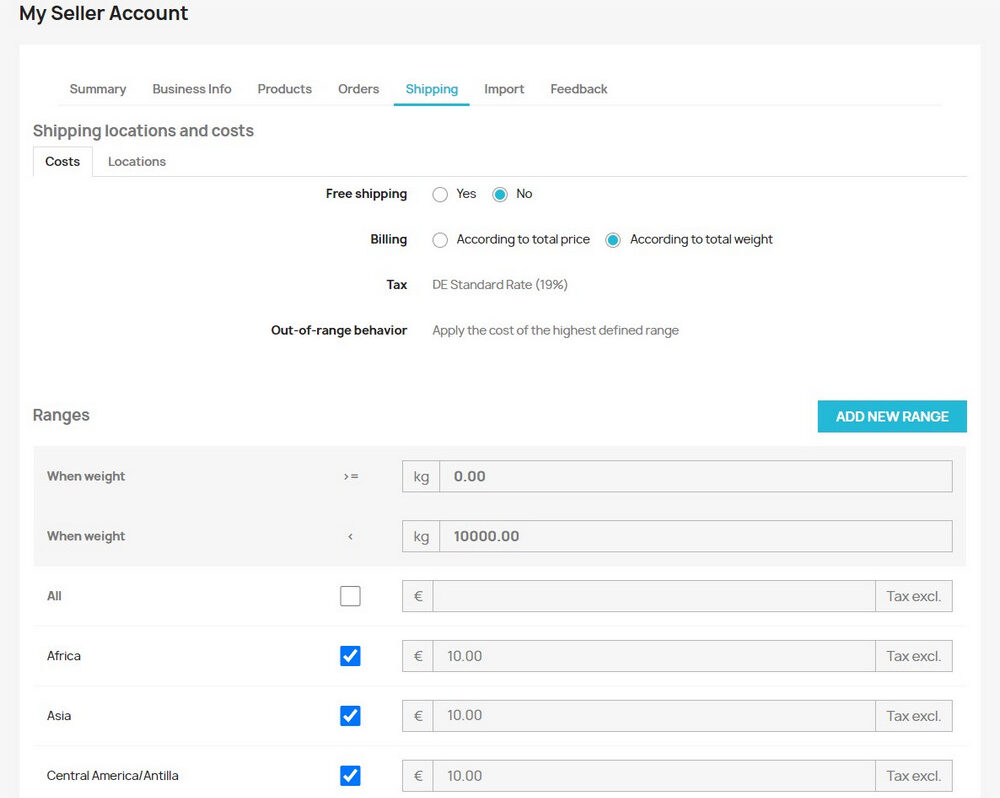1000x798 pixels.
Task: Choose billing according to total weight
Action: click(613, 240)
